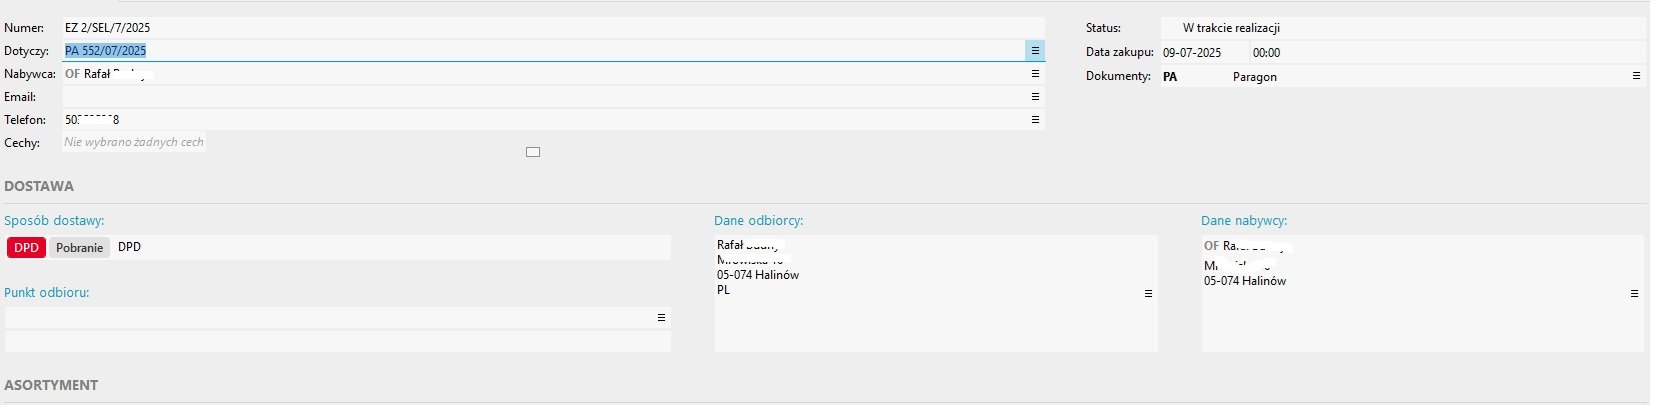Open the Cechy selector with no features chosen
Screen dimensions: 1654x405
click(x=134, y=143)
